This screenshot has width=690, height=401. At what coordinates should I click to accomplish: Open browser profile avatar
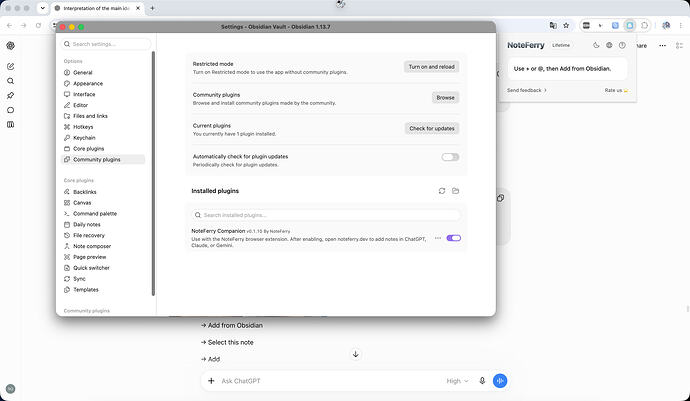click(666, 26)
